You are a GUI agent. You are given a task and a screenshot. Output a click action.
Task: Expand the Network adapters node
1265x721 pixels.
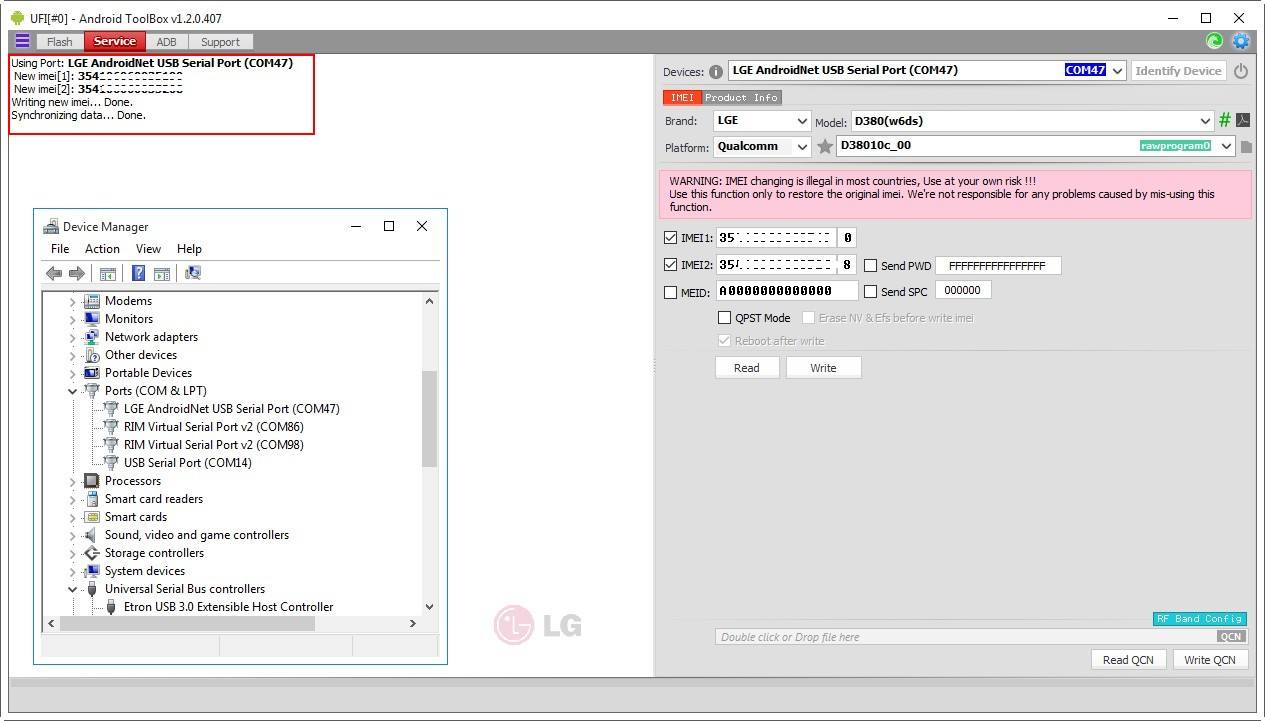point(72,337)
